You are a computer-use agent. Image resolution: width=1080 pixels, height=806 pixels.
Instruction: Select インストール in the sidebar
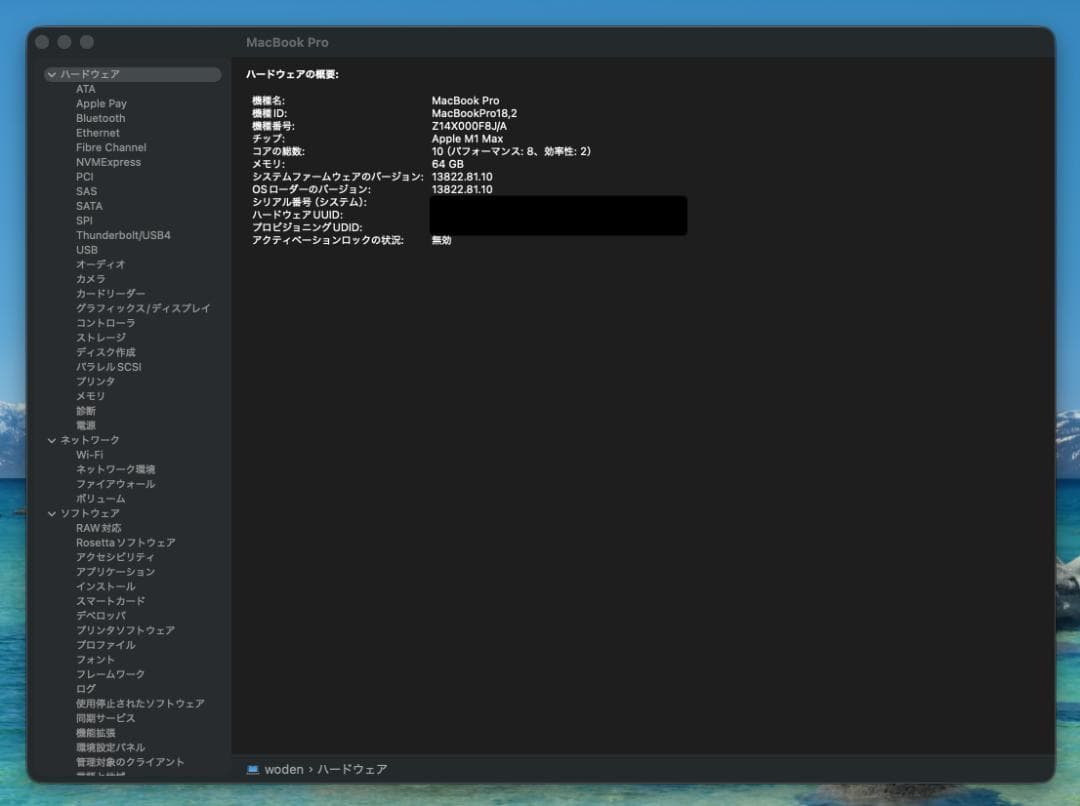tap(106, 587)
